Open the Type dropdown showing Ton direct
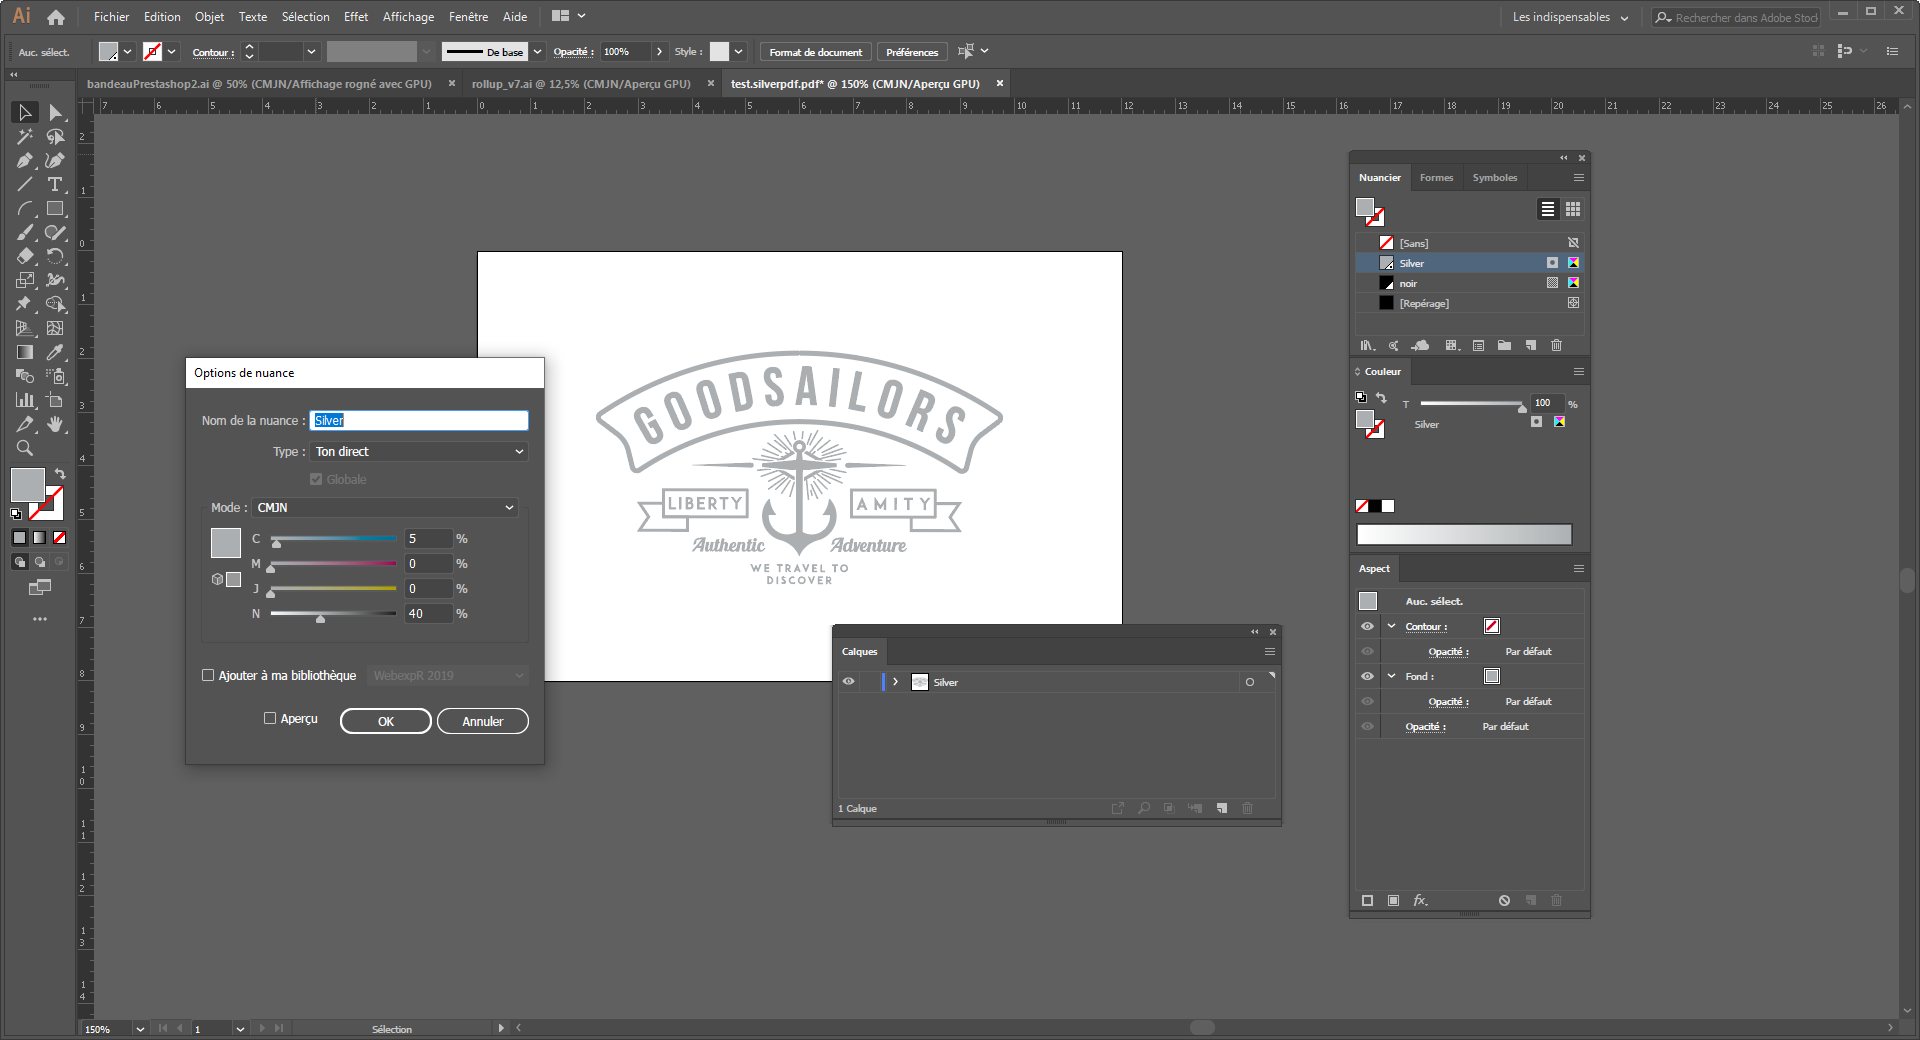 pos(419,452)
